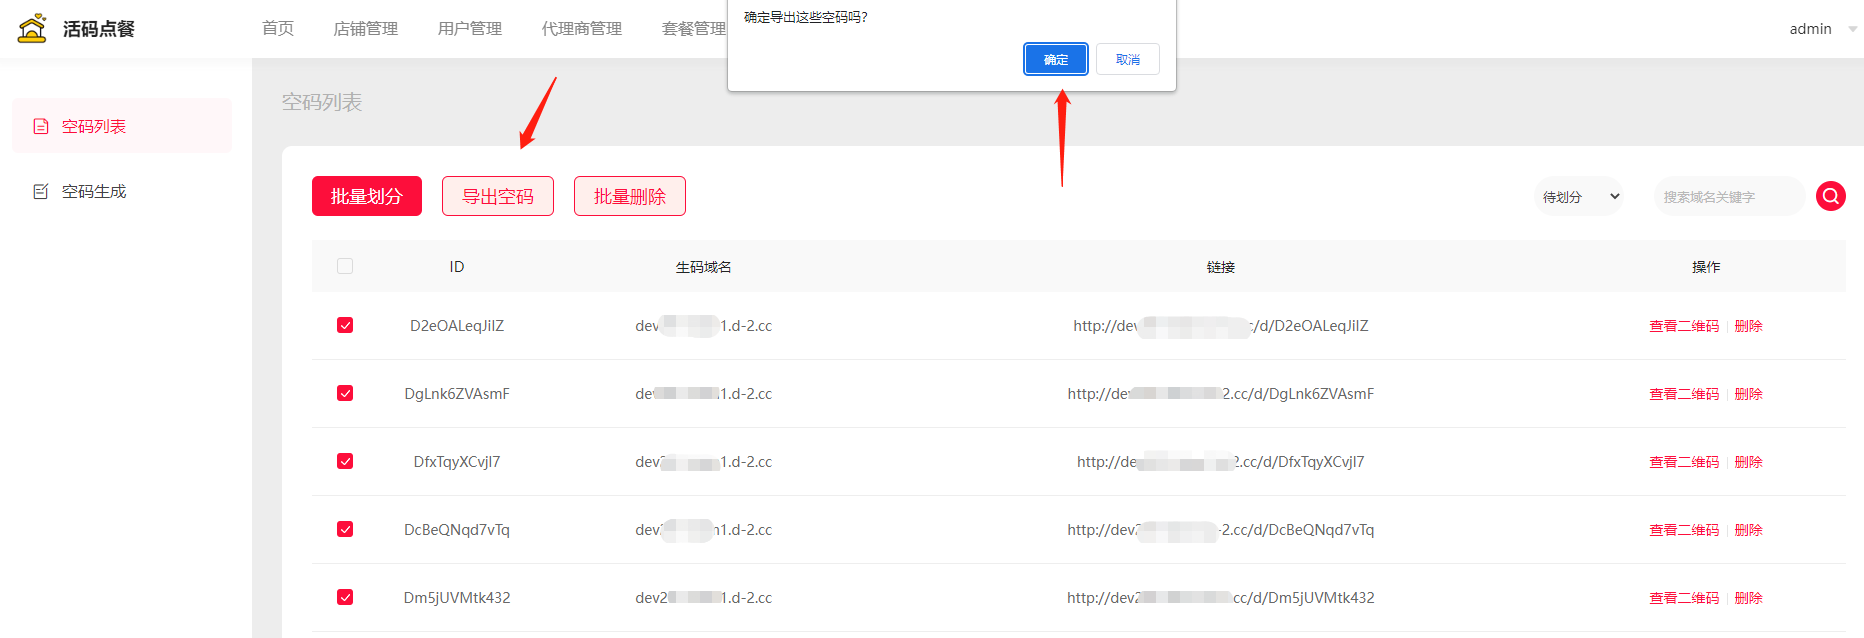1864x638 pixels.
Task: Confirm export with the 确定 button
Action: click(x=1055, y=59)
